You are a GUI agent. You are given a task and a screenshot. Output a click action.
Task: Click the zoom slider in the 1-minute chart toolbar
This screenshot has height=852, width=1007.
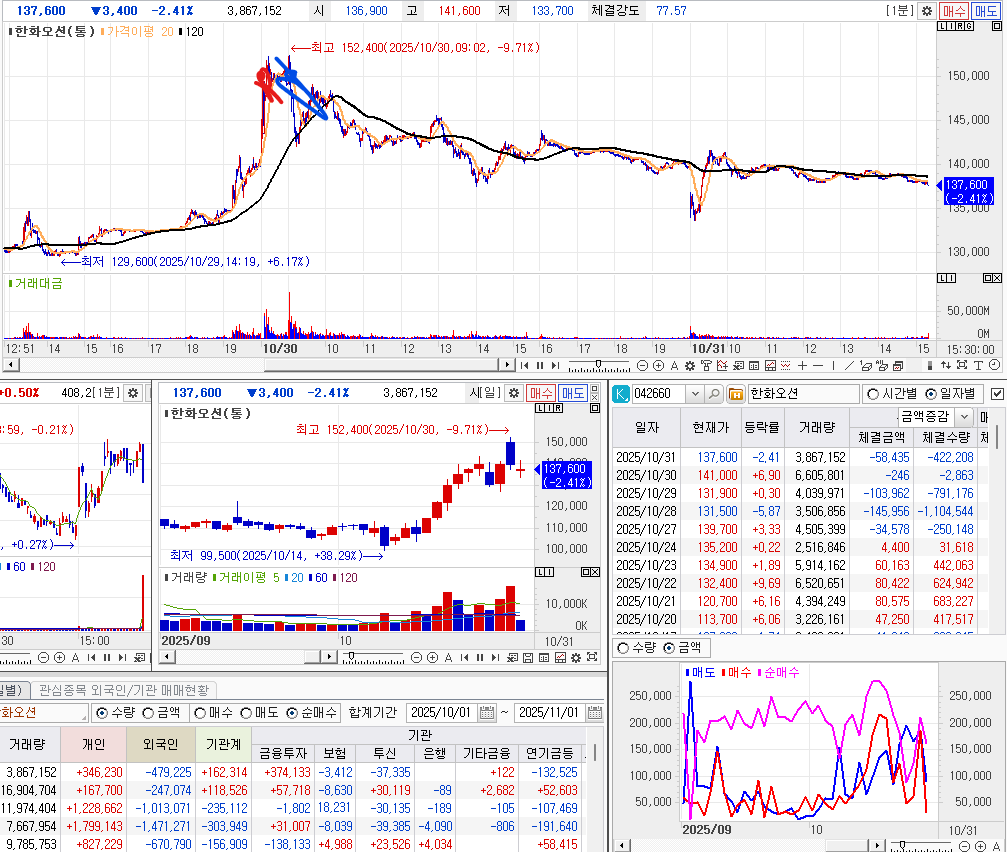[x=599, y=365]
